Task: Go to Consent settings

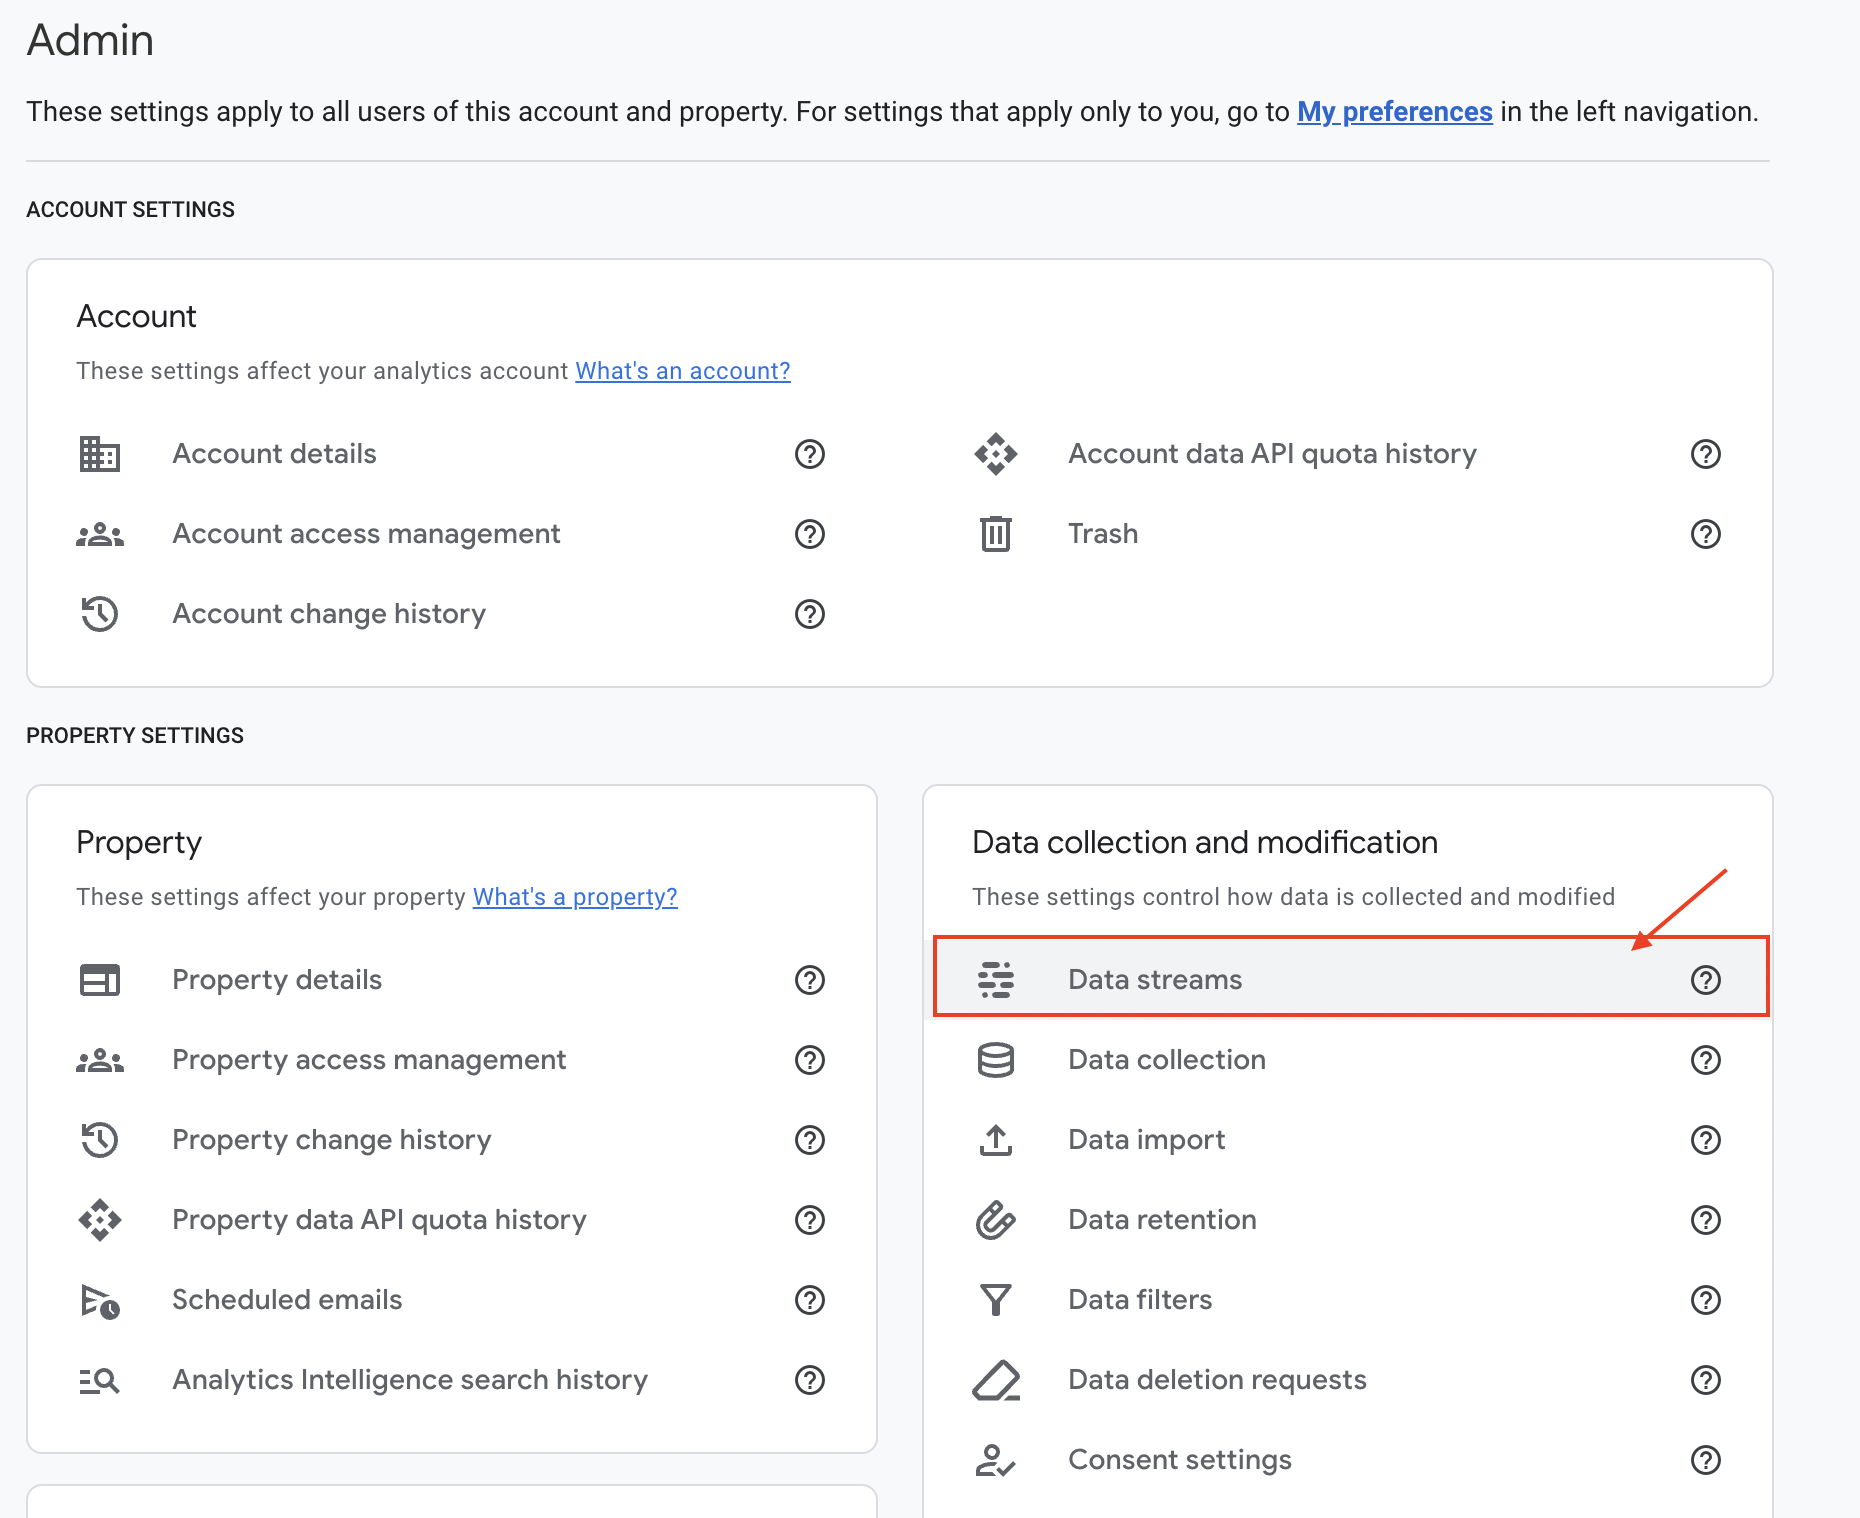Action: [x=1180, y=1460]
